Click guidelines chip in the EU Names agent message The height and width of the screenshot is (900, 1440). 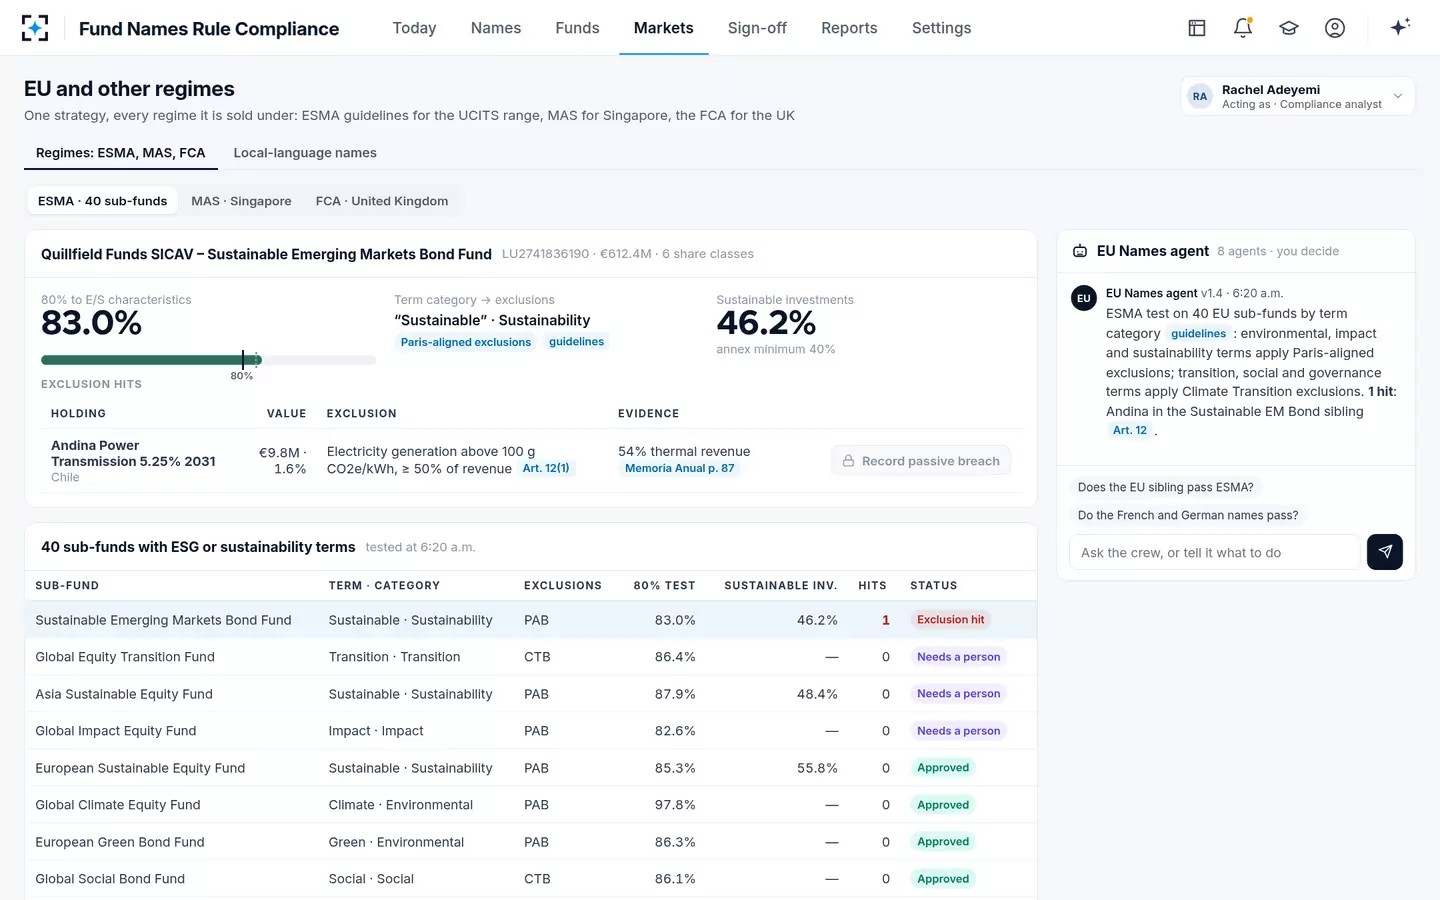[x=1198, y=334]
